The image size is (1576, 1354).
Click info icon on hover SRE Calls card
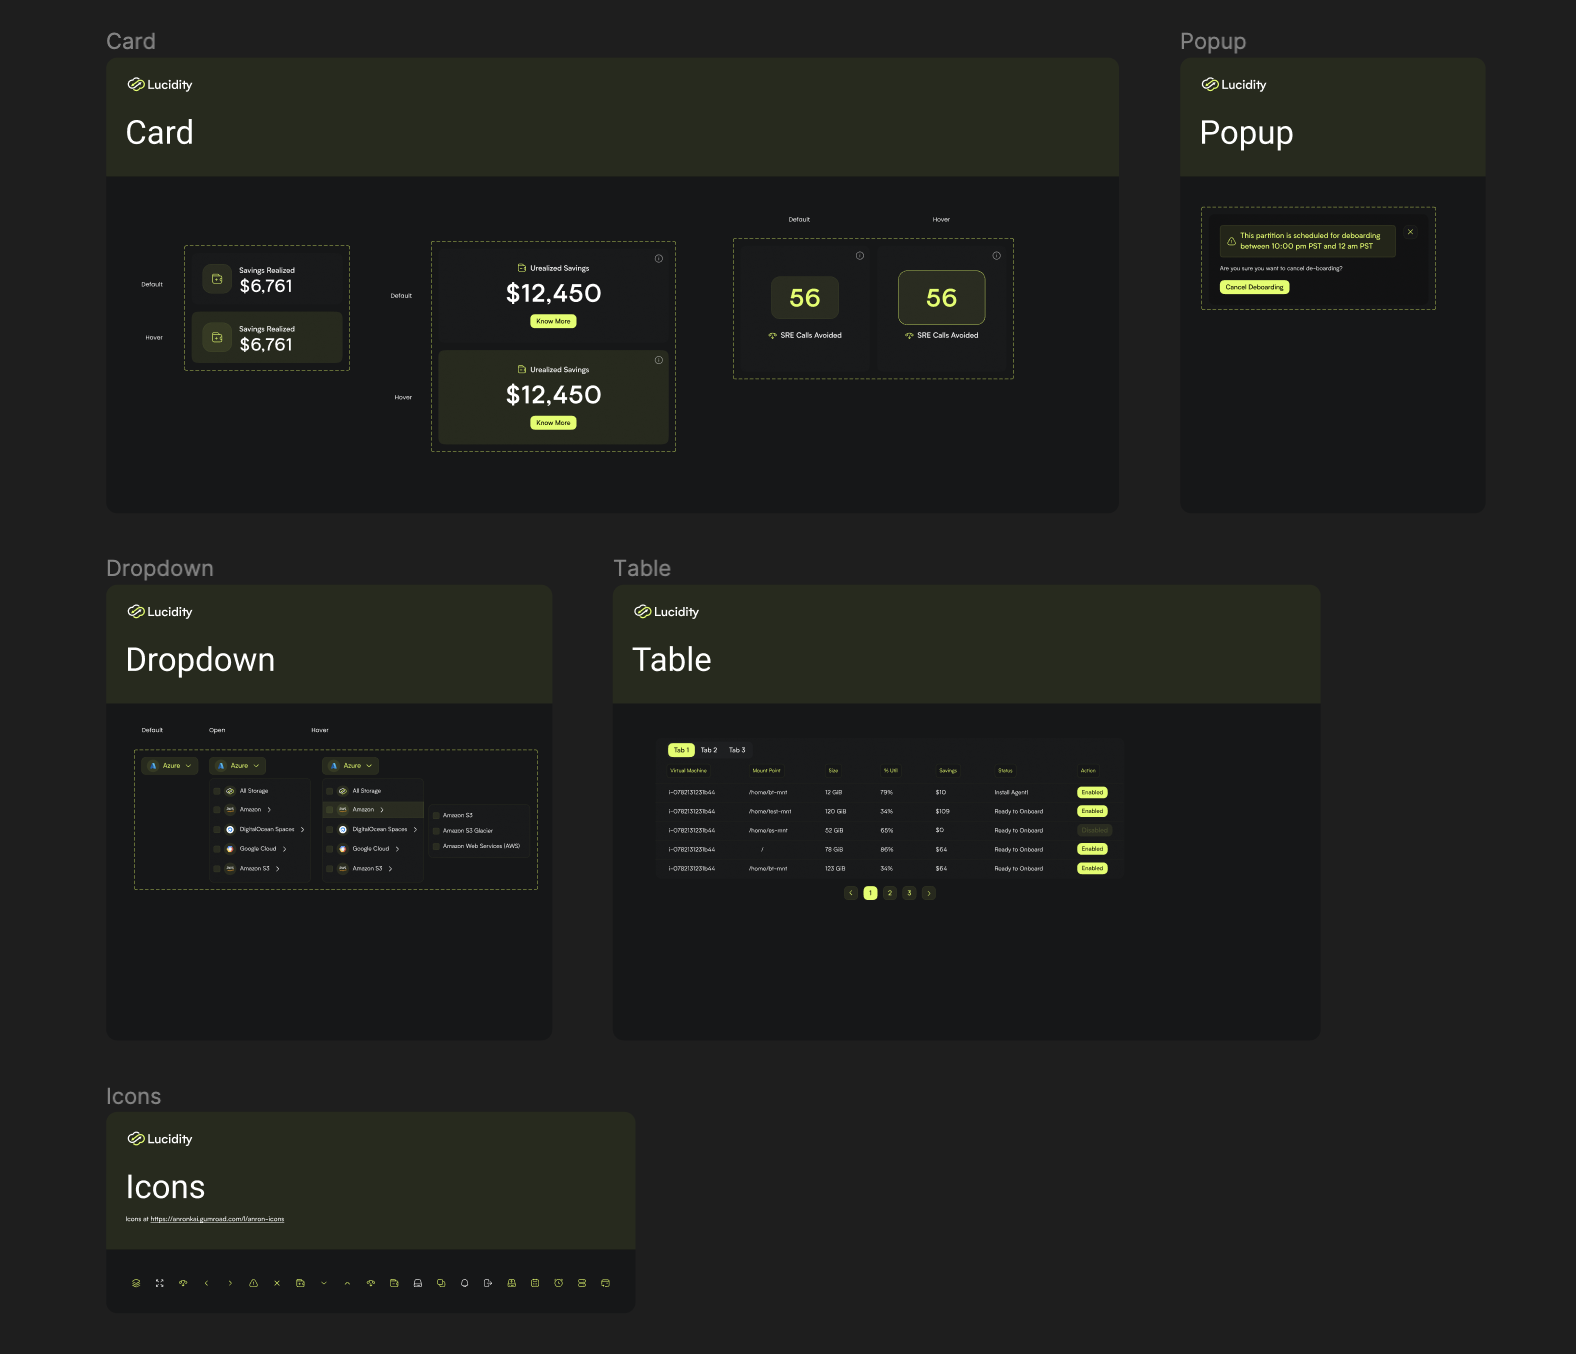[x=997, y=256]
